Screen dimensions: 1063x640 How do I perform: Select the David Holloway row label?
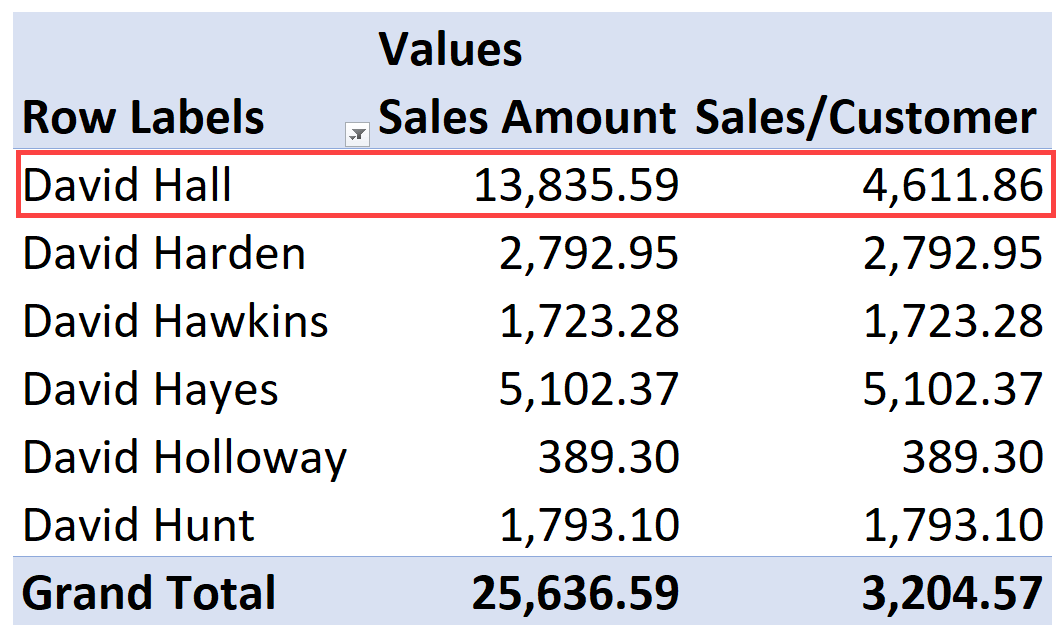[184, 458]
